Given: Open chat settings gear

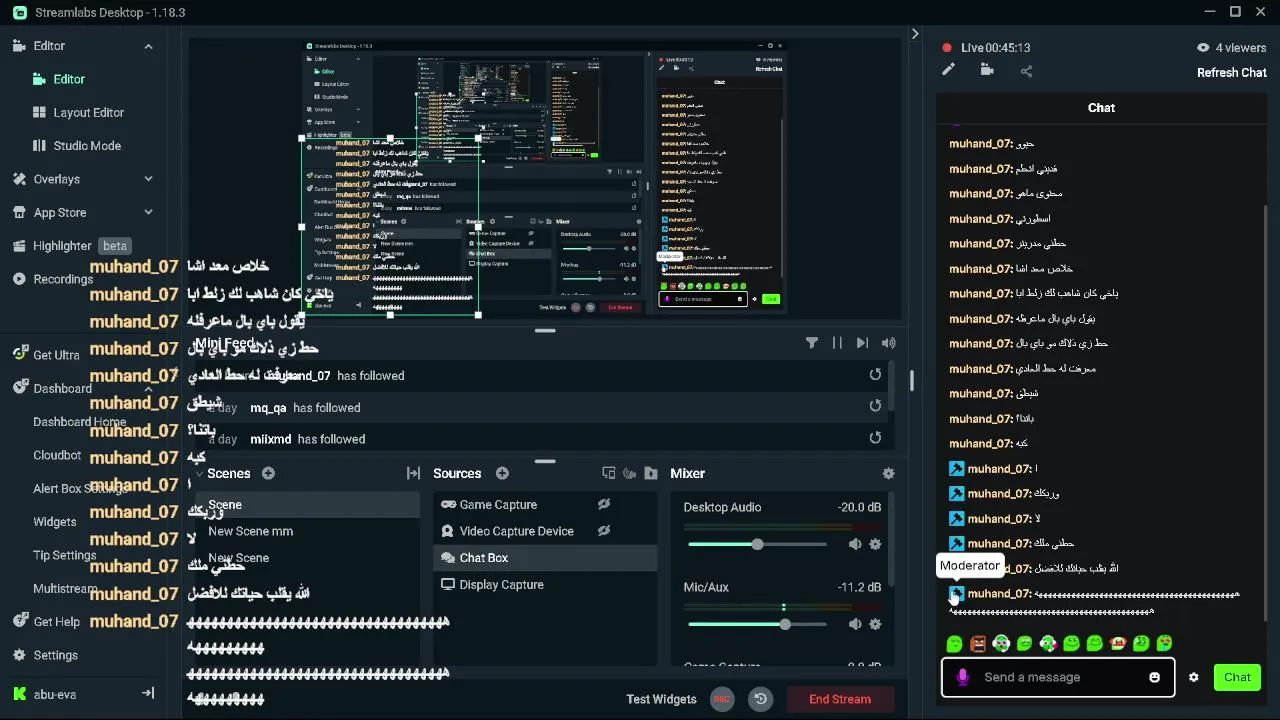Looking at the screenshot, I should (1193, 677).
